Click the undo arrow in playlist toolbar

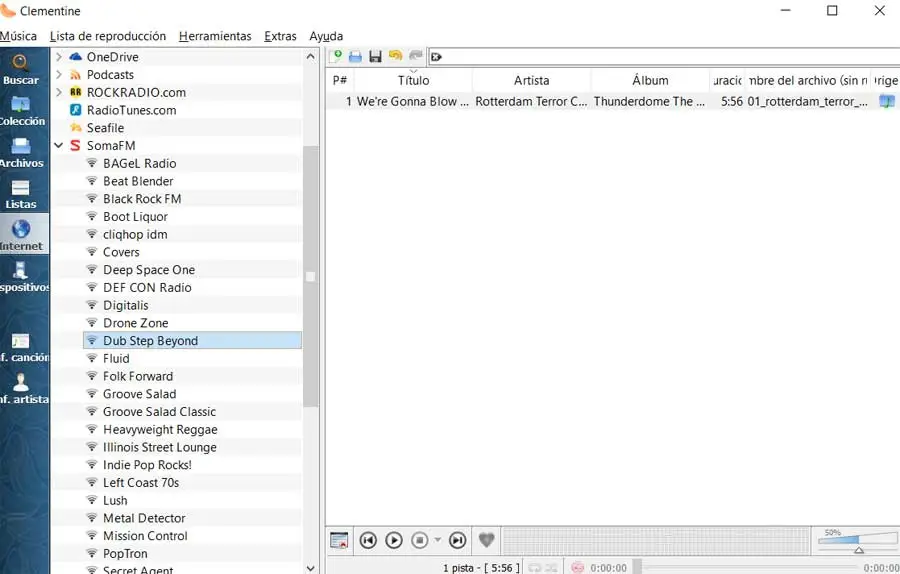(395, 56)
